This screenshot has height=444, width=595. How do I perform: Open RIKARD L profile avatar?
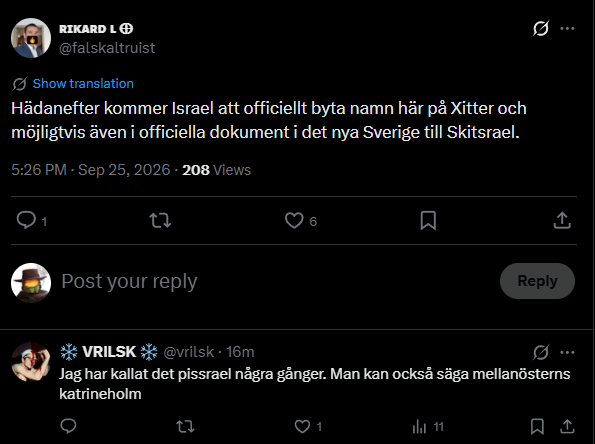(x=31, y=38)
